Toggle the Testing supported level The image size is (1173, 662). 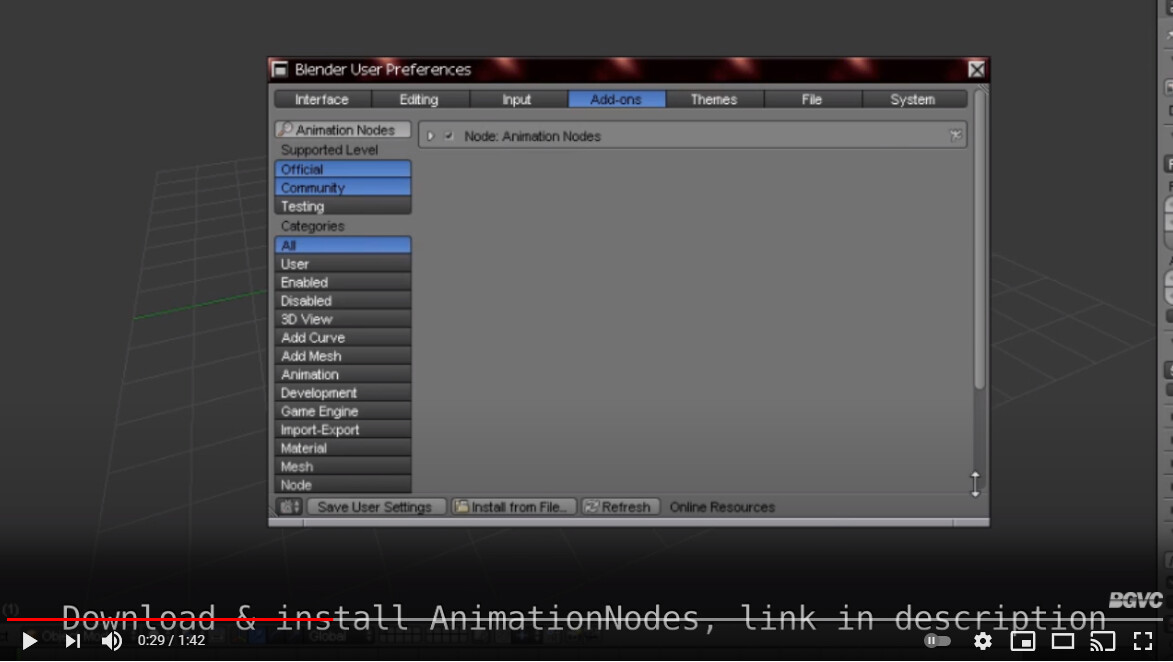tap(342, 206)
